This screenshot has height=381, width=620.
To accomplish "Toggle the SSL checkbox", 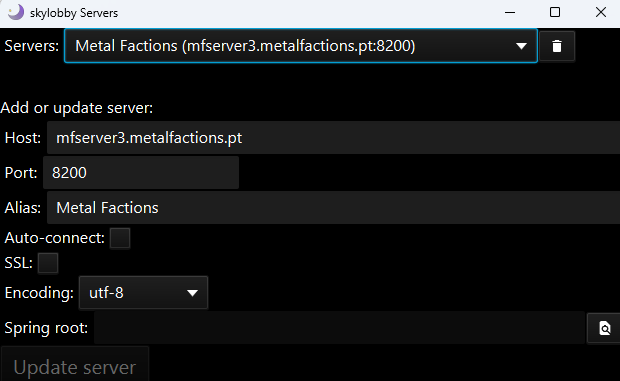I will (x=48, y=263).
